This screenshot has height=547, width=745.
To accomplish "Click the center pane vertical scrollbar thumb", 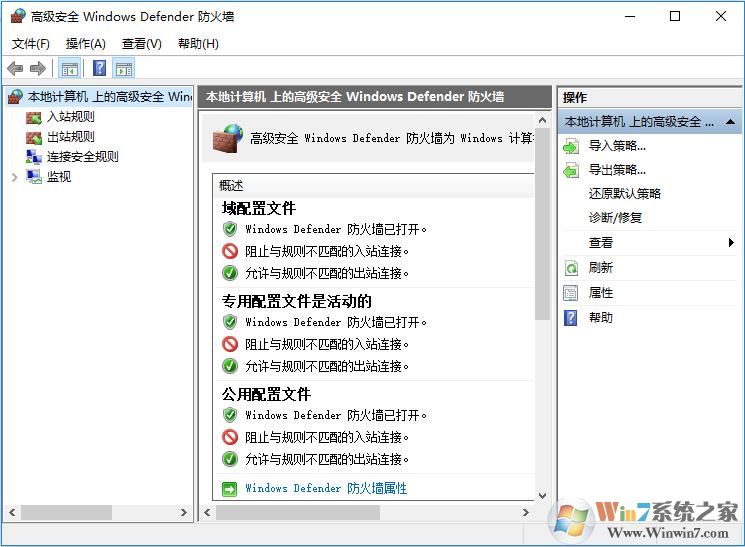I will click(x=542, y=224).
